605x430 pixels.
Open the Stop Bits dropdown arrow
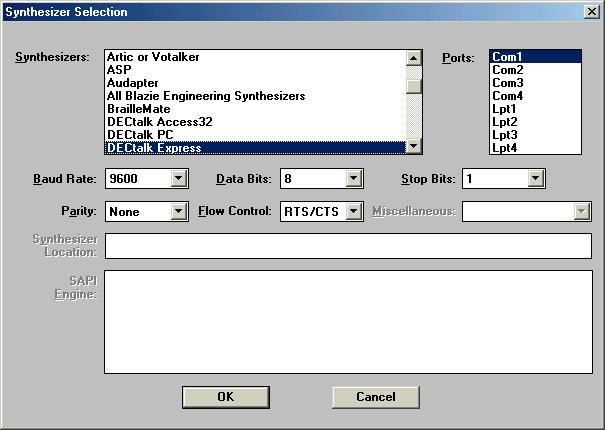[x=536, y=178]
